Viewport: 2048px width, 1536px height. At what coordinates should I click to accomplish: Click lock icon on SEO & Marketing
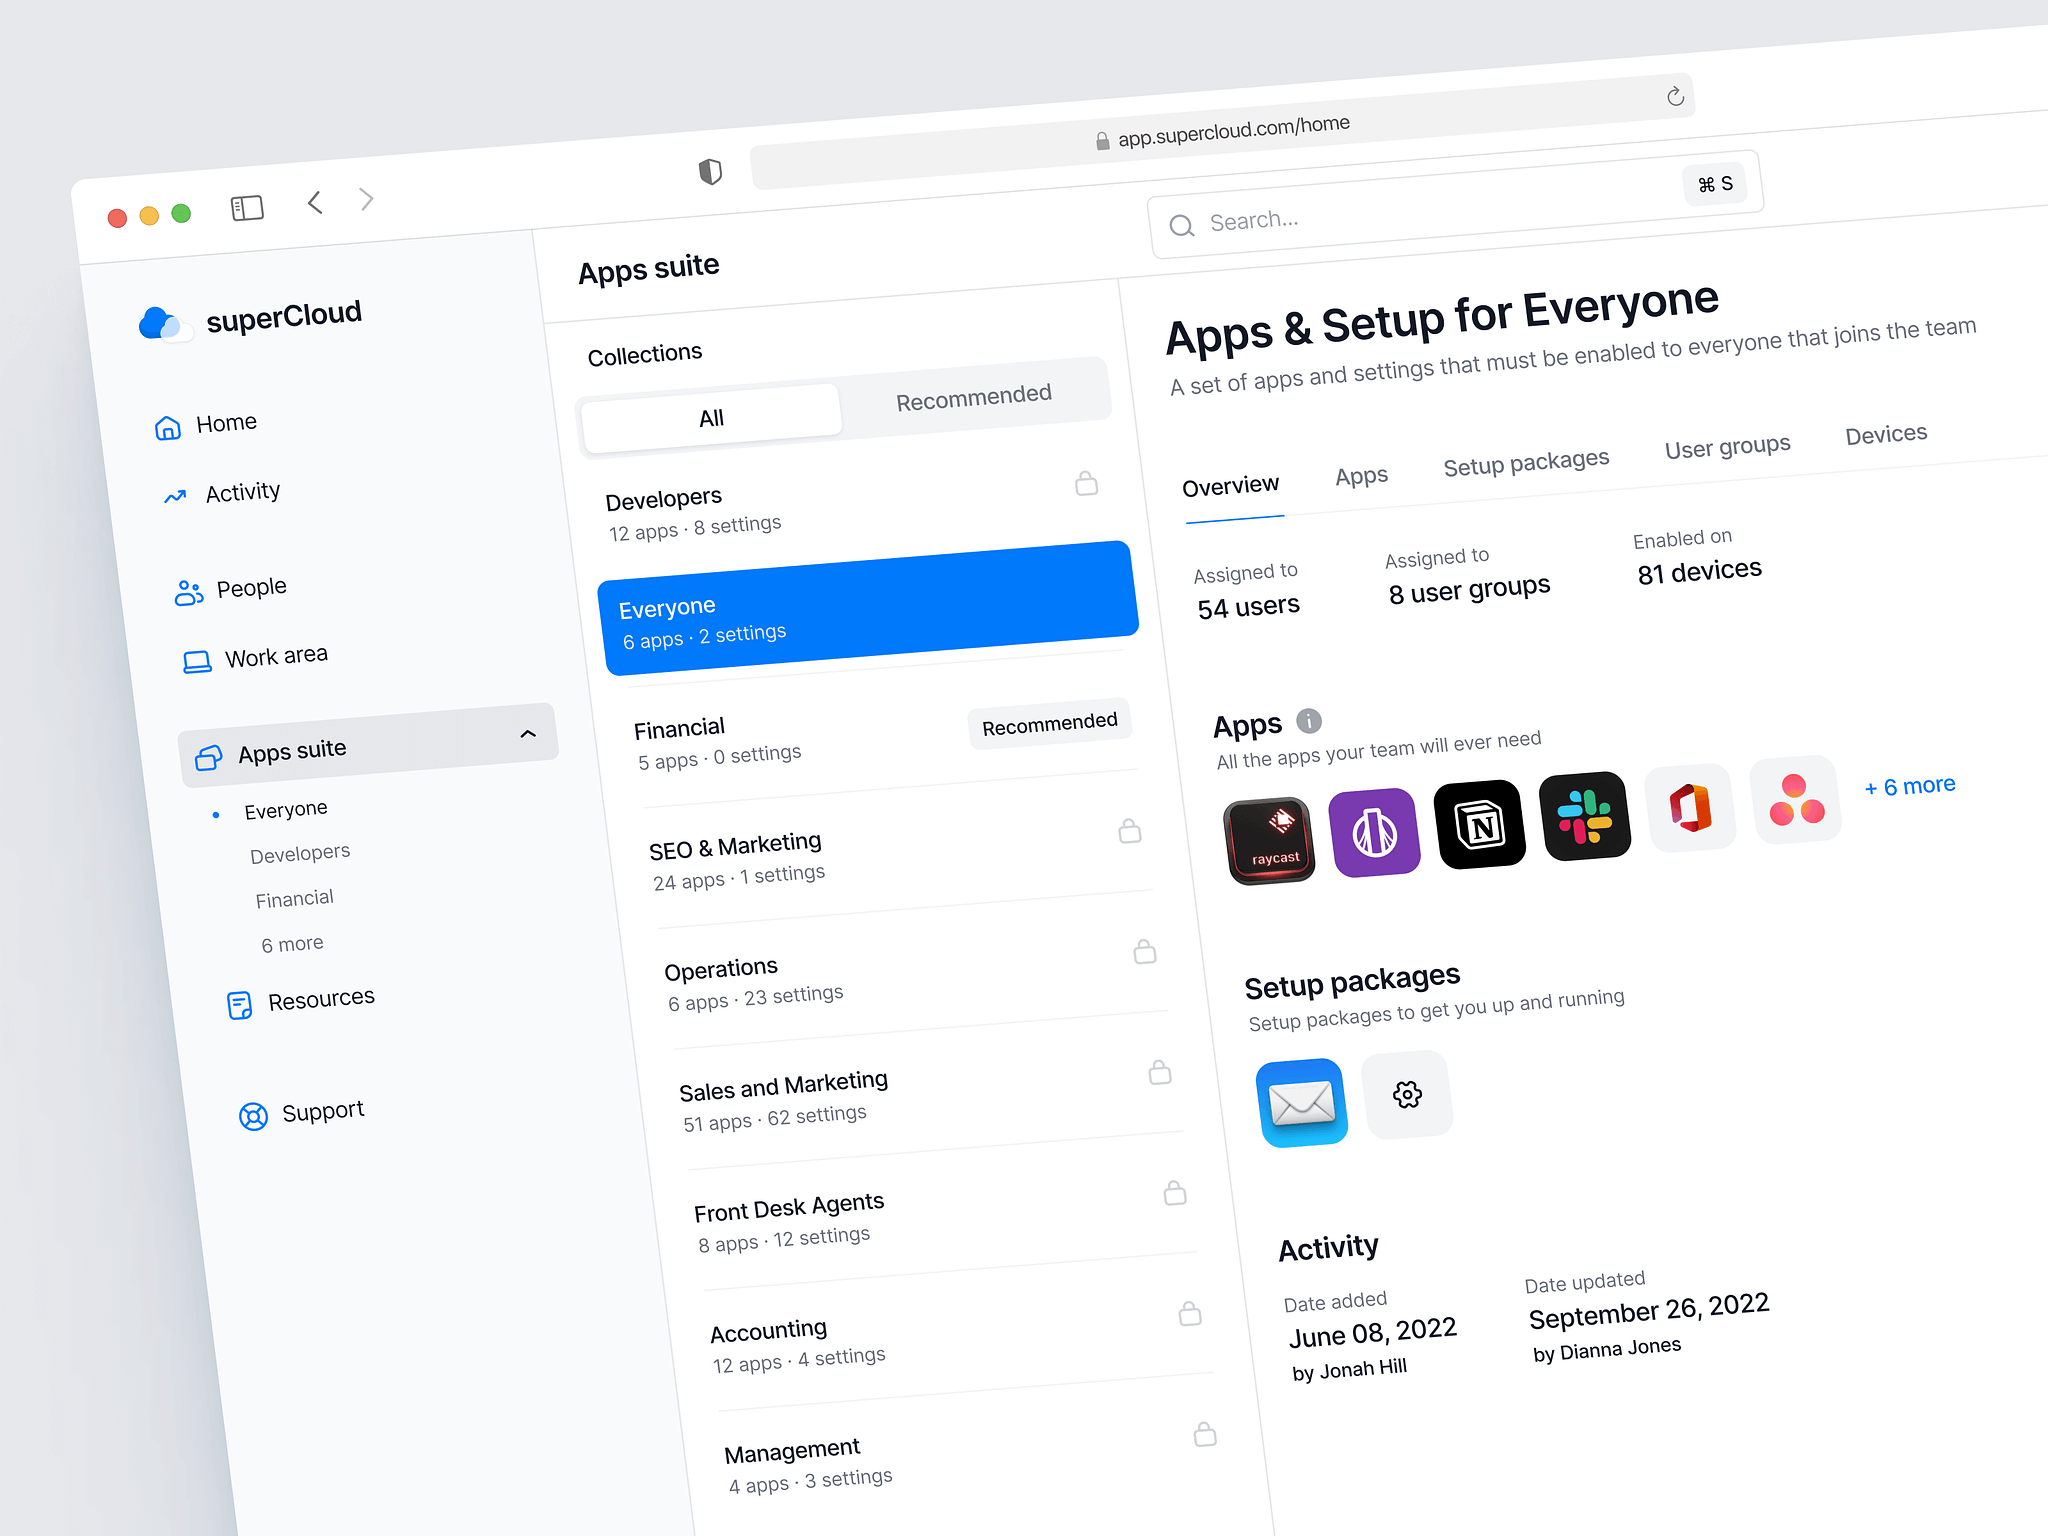1130,831
